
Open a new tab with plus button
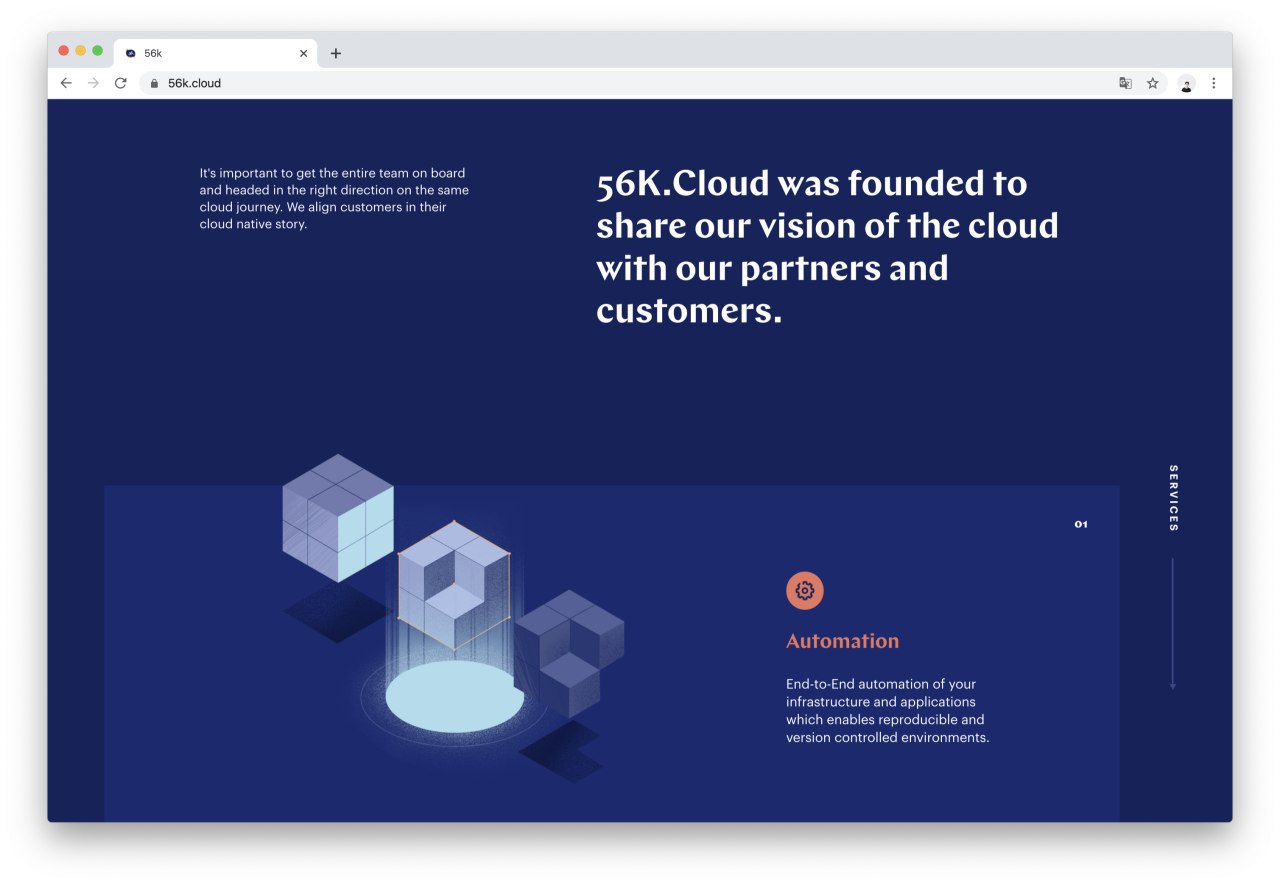(x=335, y=53)
